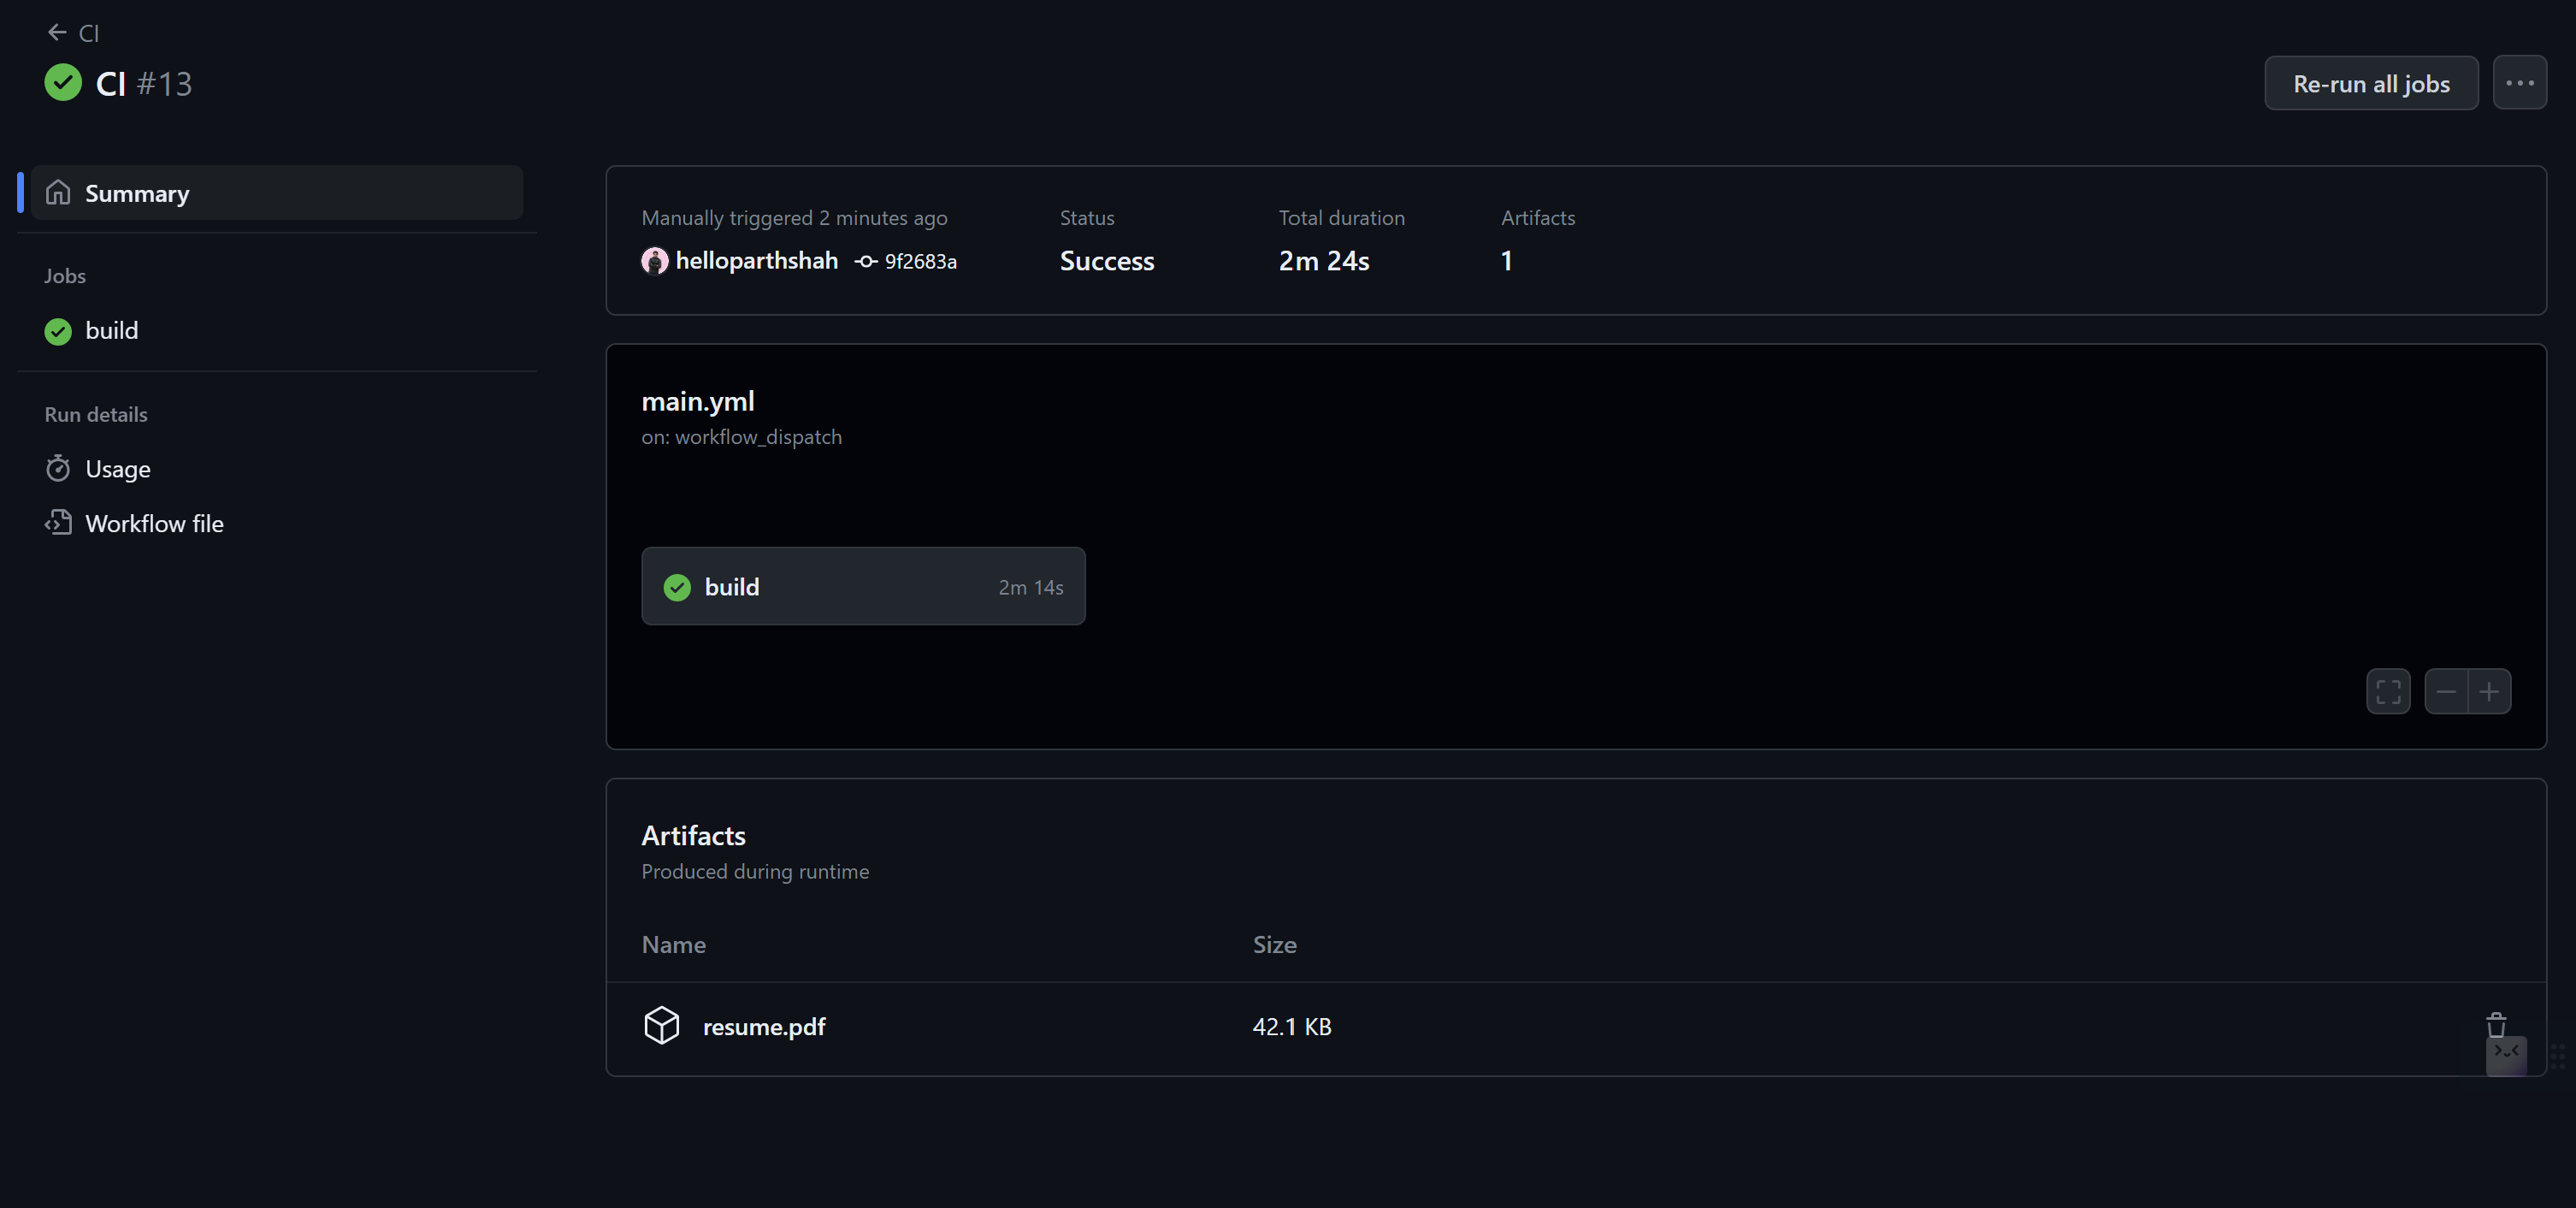This screenshot has width=2576, height=1208.
Task: Zoom in the workflow graph
Action: coord(2489,692)
